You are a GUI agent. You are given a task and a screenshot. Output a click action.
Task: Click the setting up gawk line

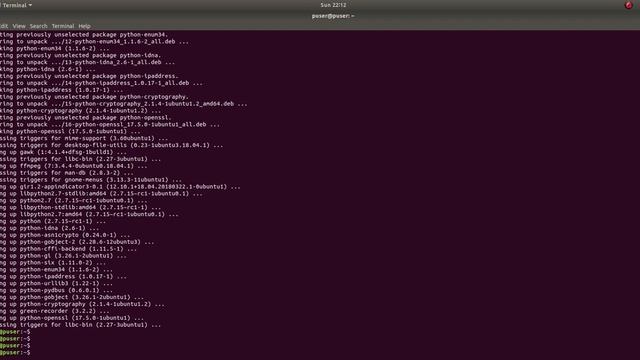pos(63,152)
